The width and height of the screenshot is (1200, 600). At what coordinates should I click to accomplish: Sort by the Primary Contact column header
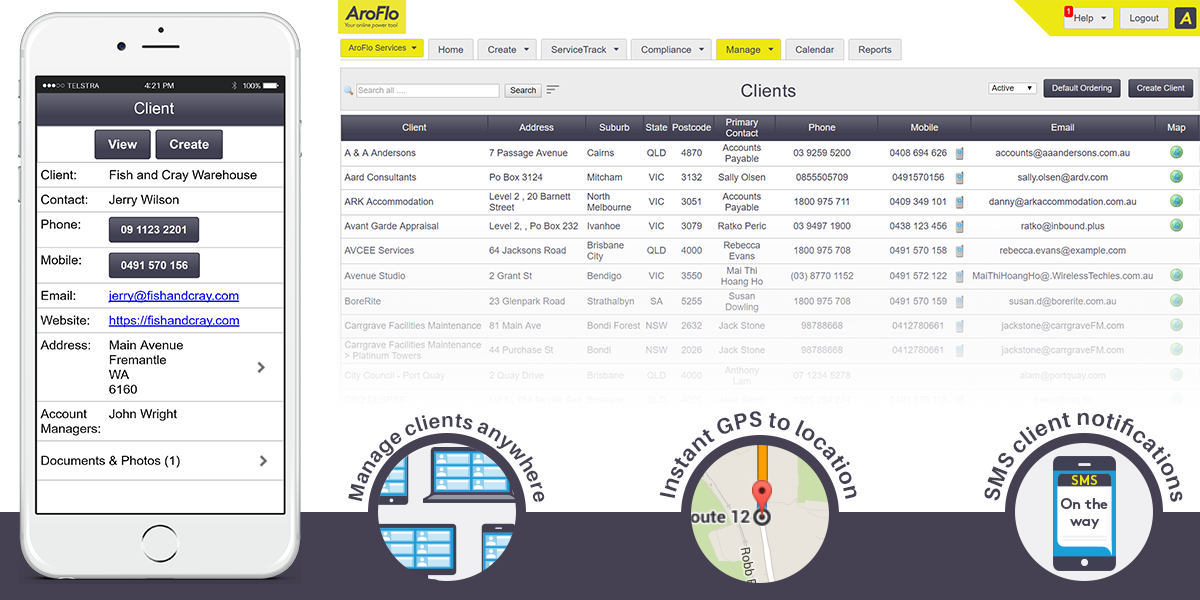pyautogui.click(x=742, y=127)
